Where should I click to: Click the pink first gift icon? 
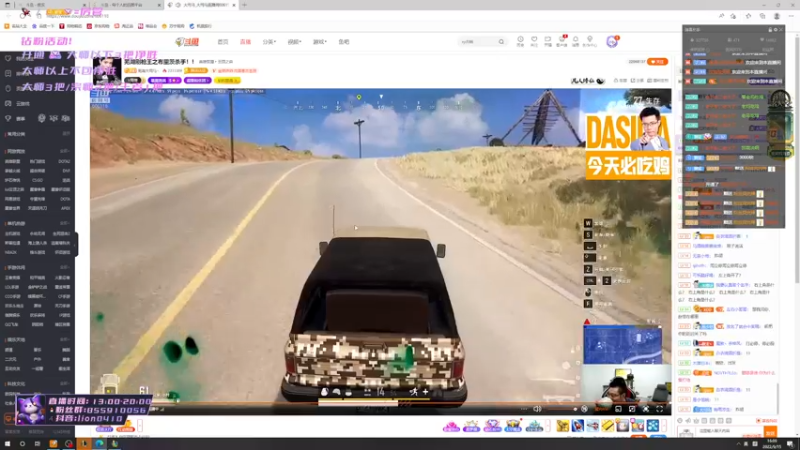pos(451,426)
